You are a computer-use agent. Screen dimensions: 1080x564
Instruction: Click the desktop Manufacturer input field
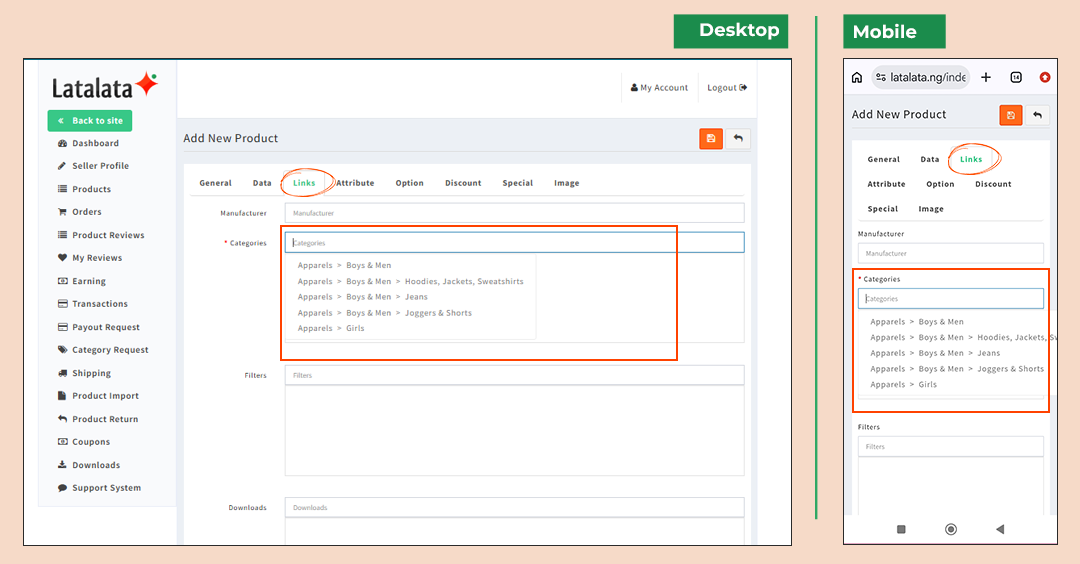(515, 213)
